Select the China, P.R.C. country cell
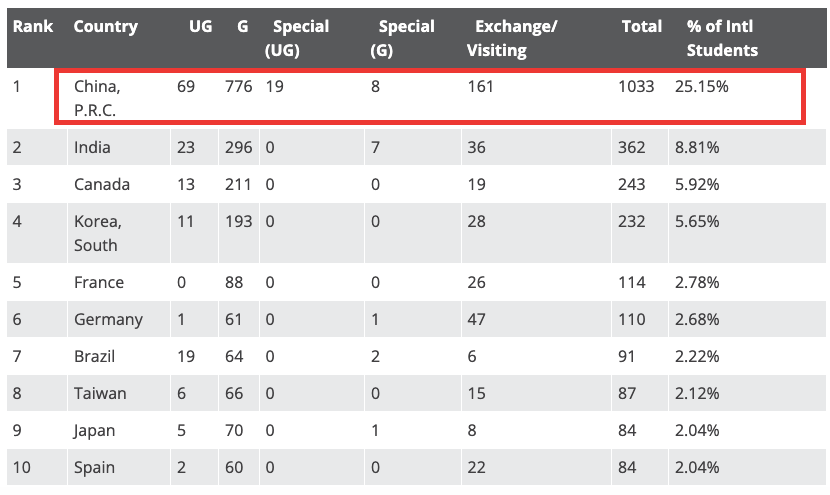 (x=97, y=98)
